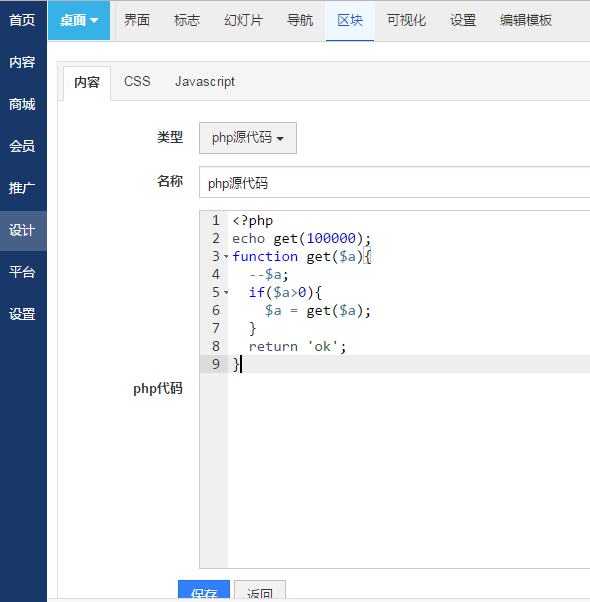Select the 区块 top tab
590x602 pixels.
click(x=350, y=20)
